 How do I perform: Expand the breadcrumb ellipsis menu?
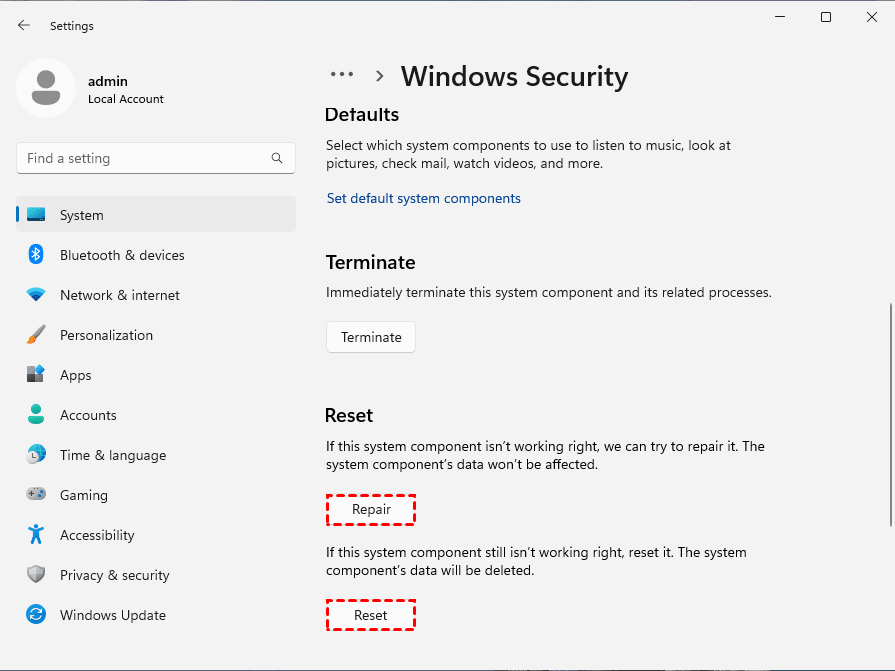[342, 75]
